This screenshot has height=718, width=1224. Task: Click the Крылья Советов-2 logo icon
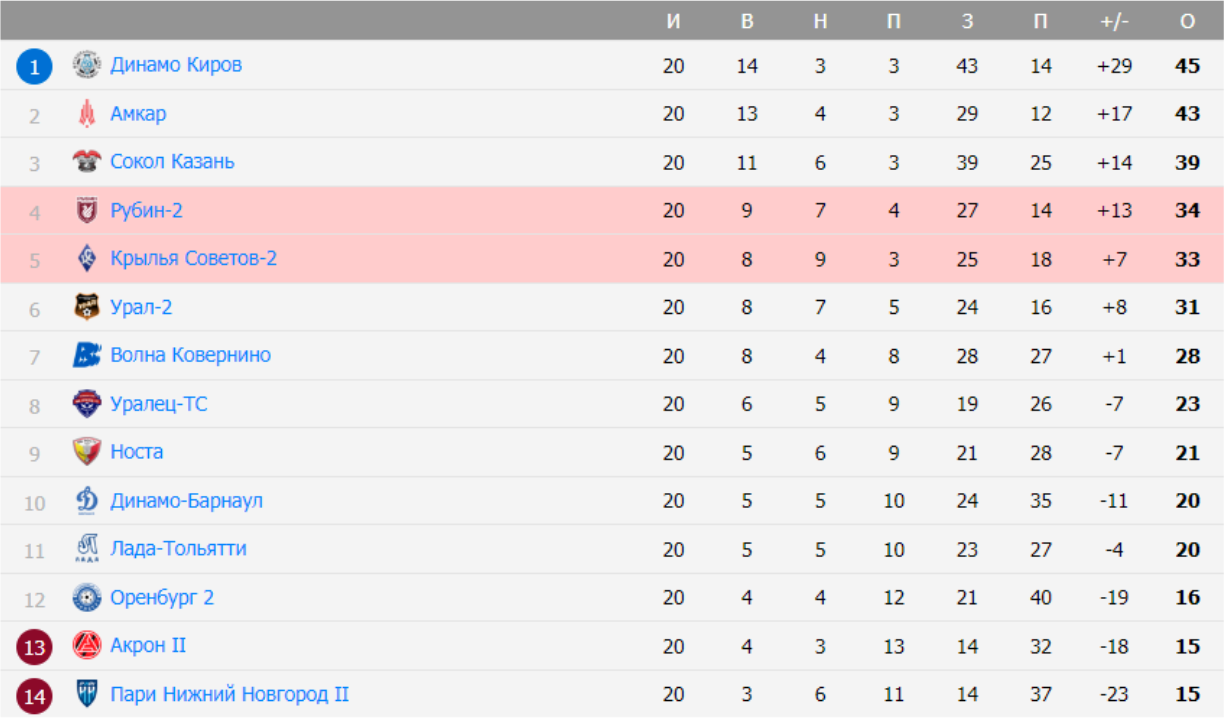point(87,259)
